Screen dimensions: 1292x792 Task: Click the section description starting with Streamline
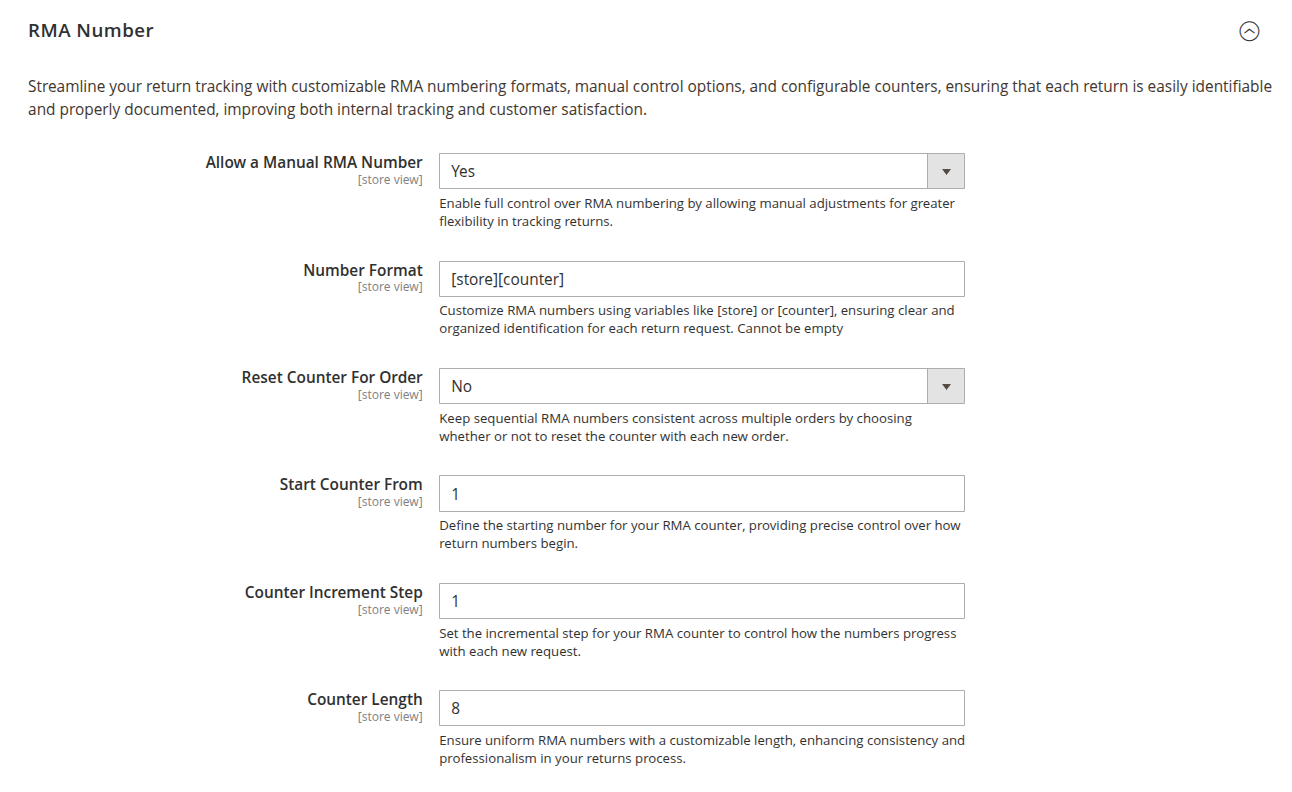pos(649,98)
